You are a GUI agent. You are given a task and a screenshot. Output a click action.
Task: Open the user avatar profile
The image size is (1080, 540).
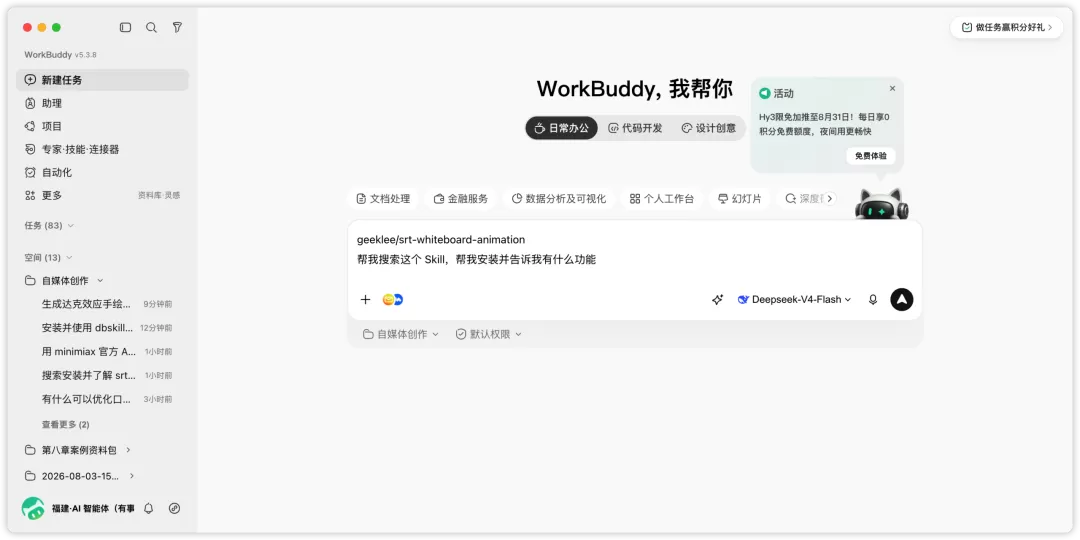click(32, 508)
